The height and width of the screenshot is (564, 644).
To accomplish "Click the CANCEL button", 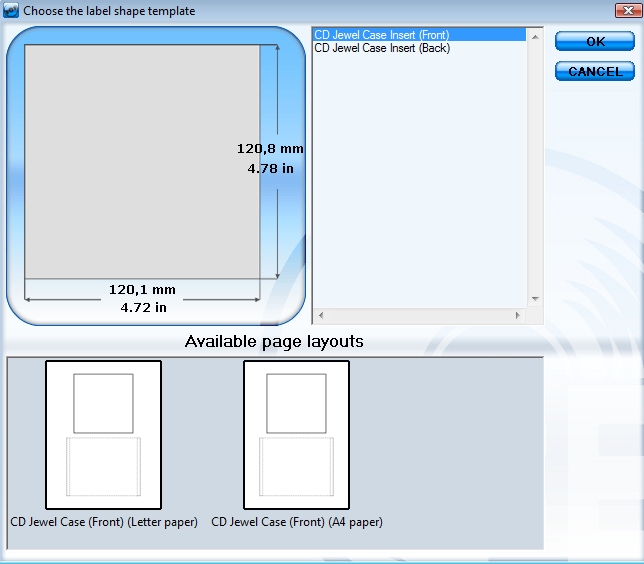I will (595, 71).
